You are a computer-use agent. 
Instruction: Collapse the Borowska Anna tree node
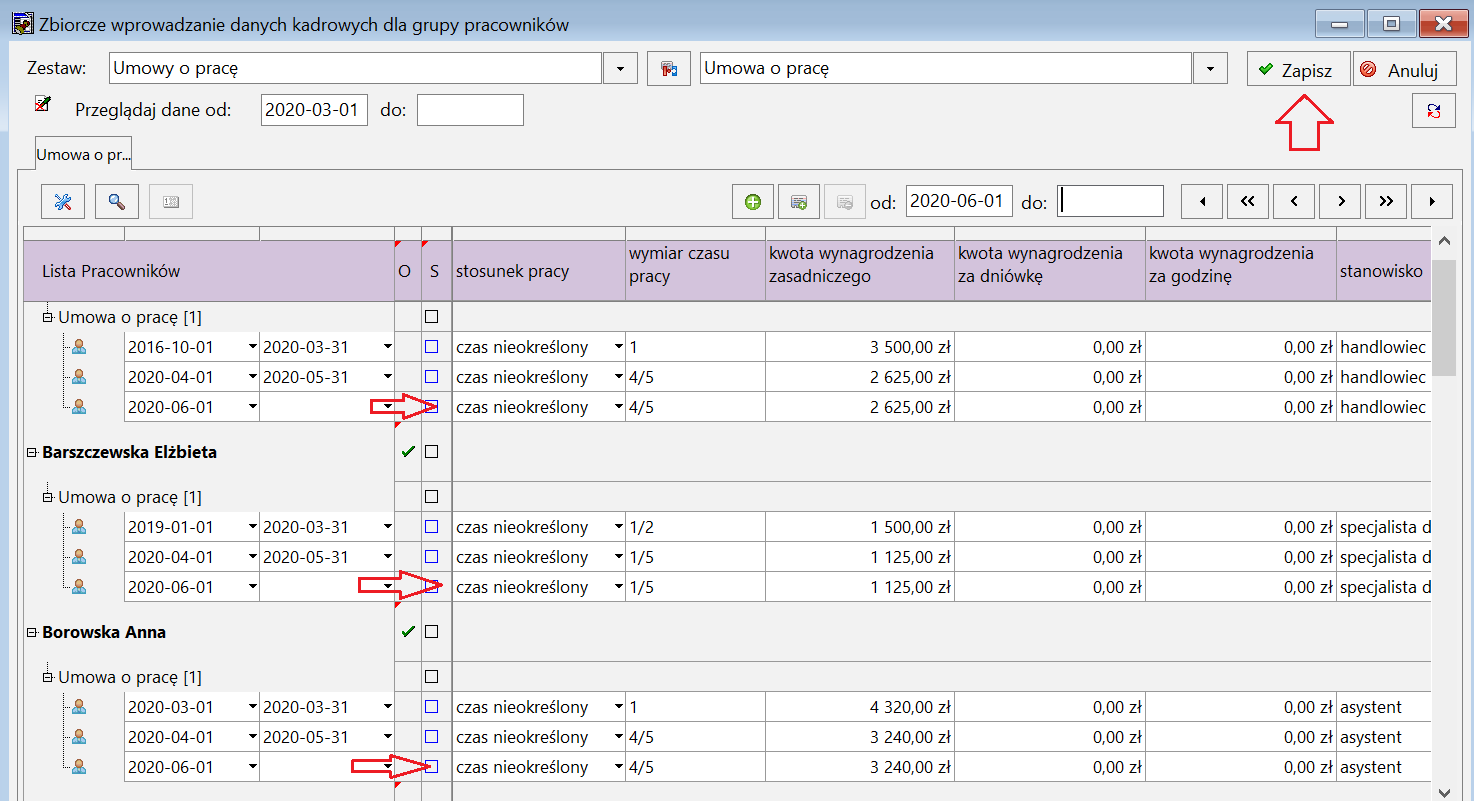coord(32,632)
